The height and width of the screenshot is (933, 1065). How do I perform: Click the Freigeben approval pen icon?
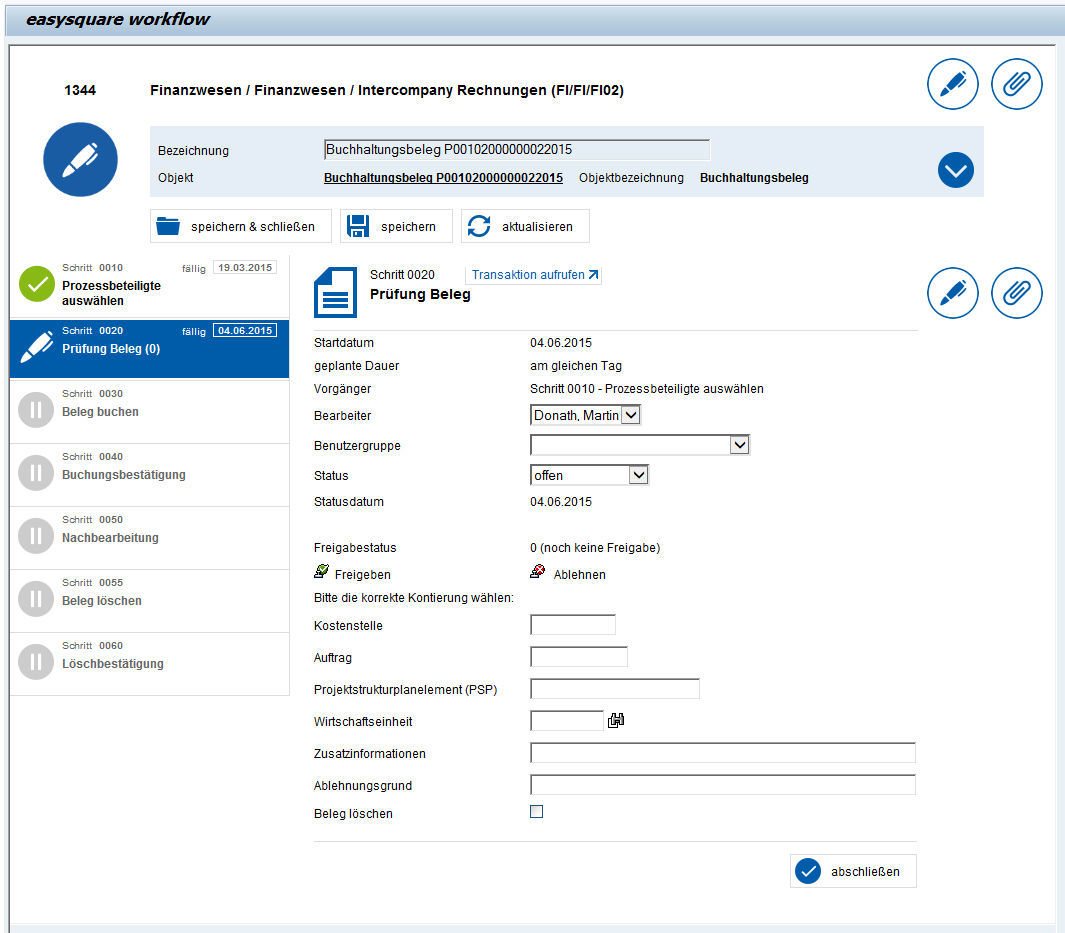click(321, 573)
